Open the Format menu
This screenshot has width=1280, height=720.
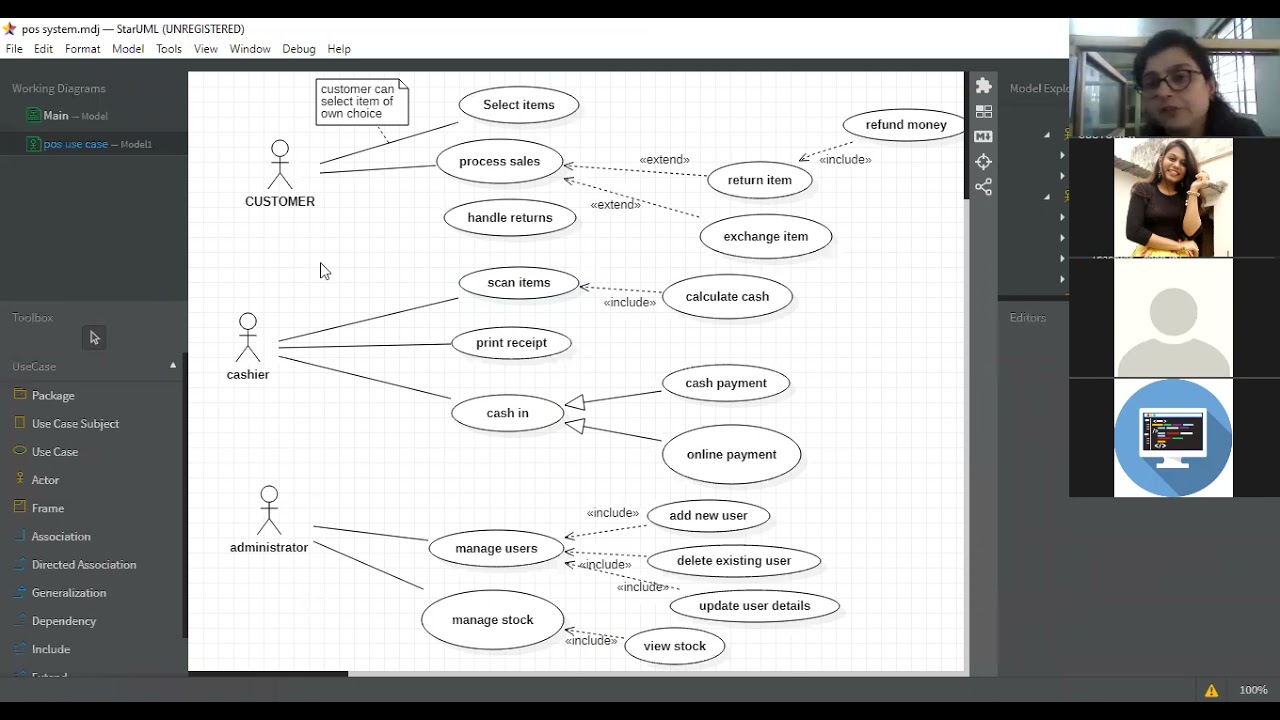coord(82,49)
